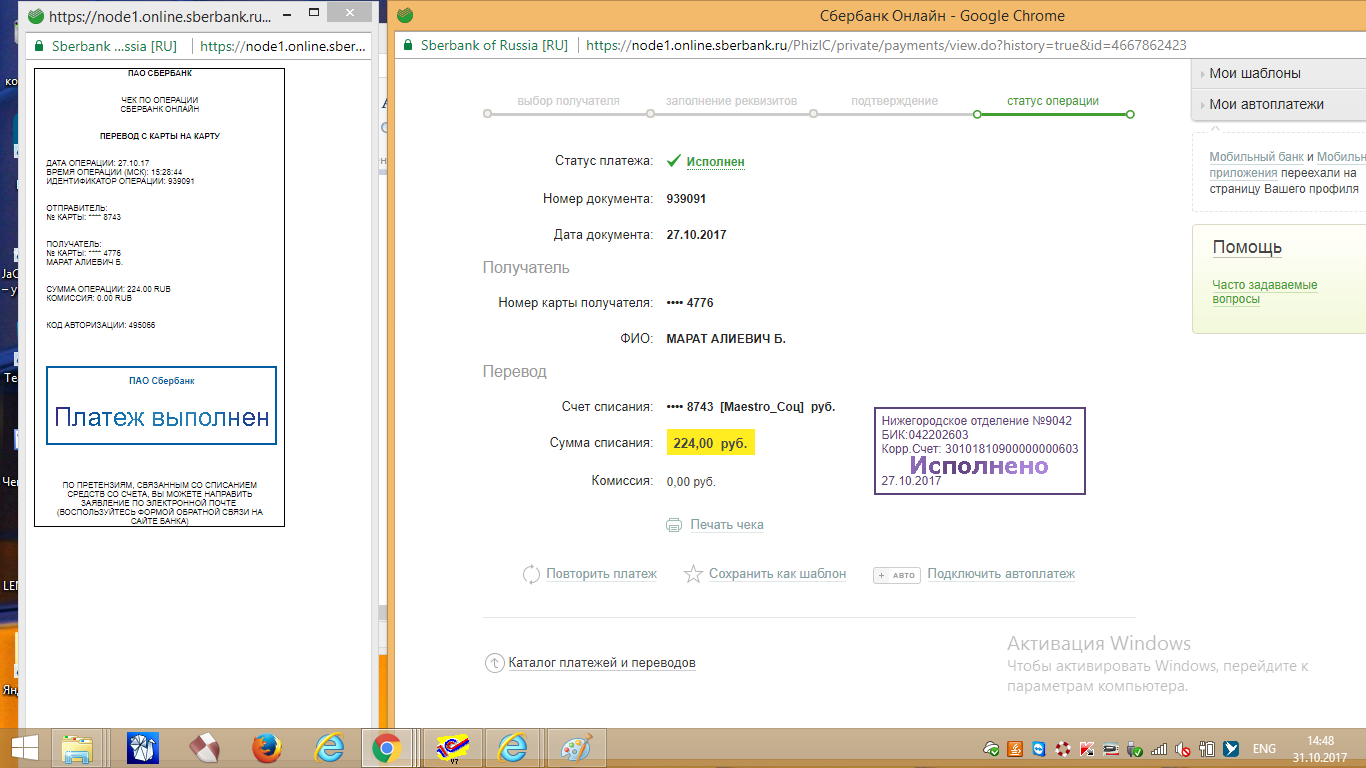Screen dimensions: 1366x768
Task: Click the star icon for saving template
Action: (x=693, y=574)
